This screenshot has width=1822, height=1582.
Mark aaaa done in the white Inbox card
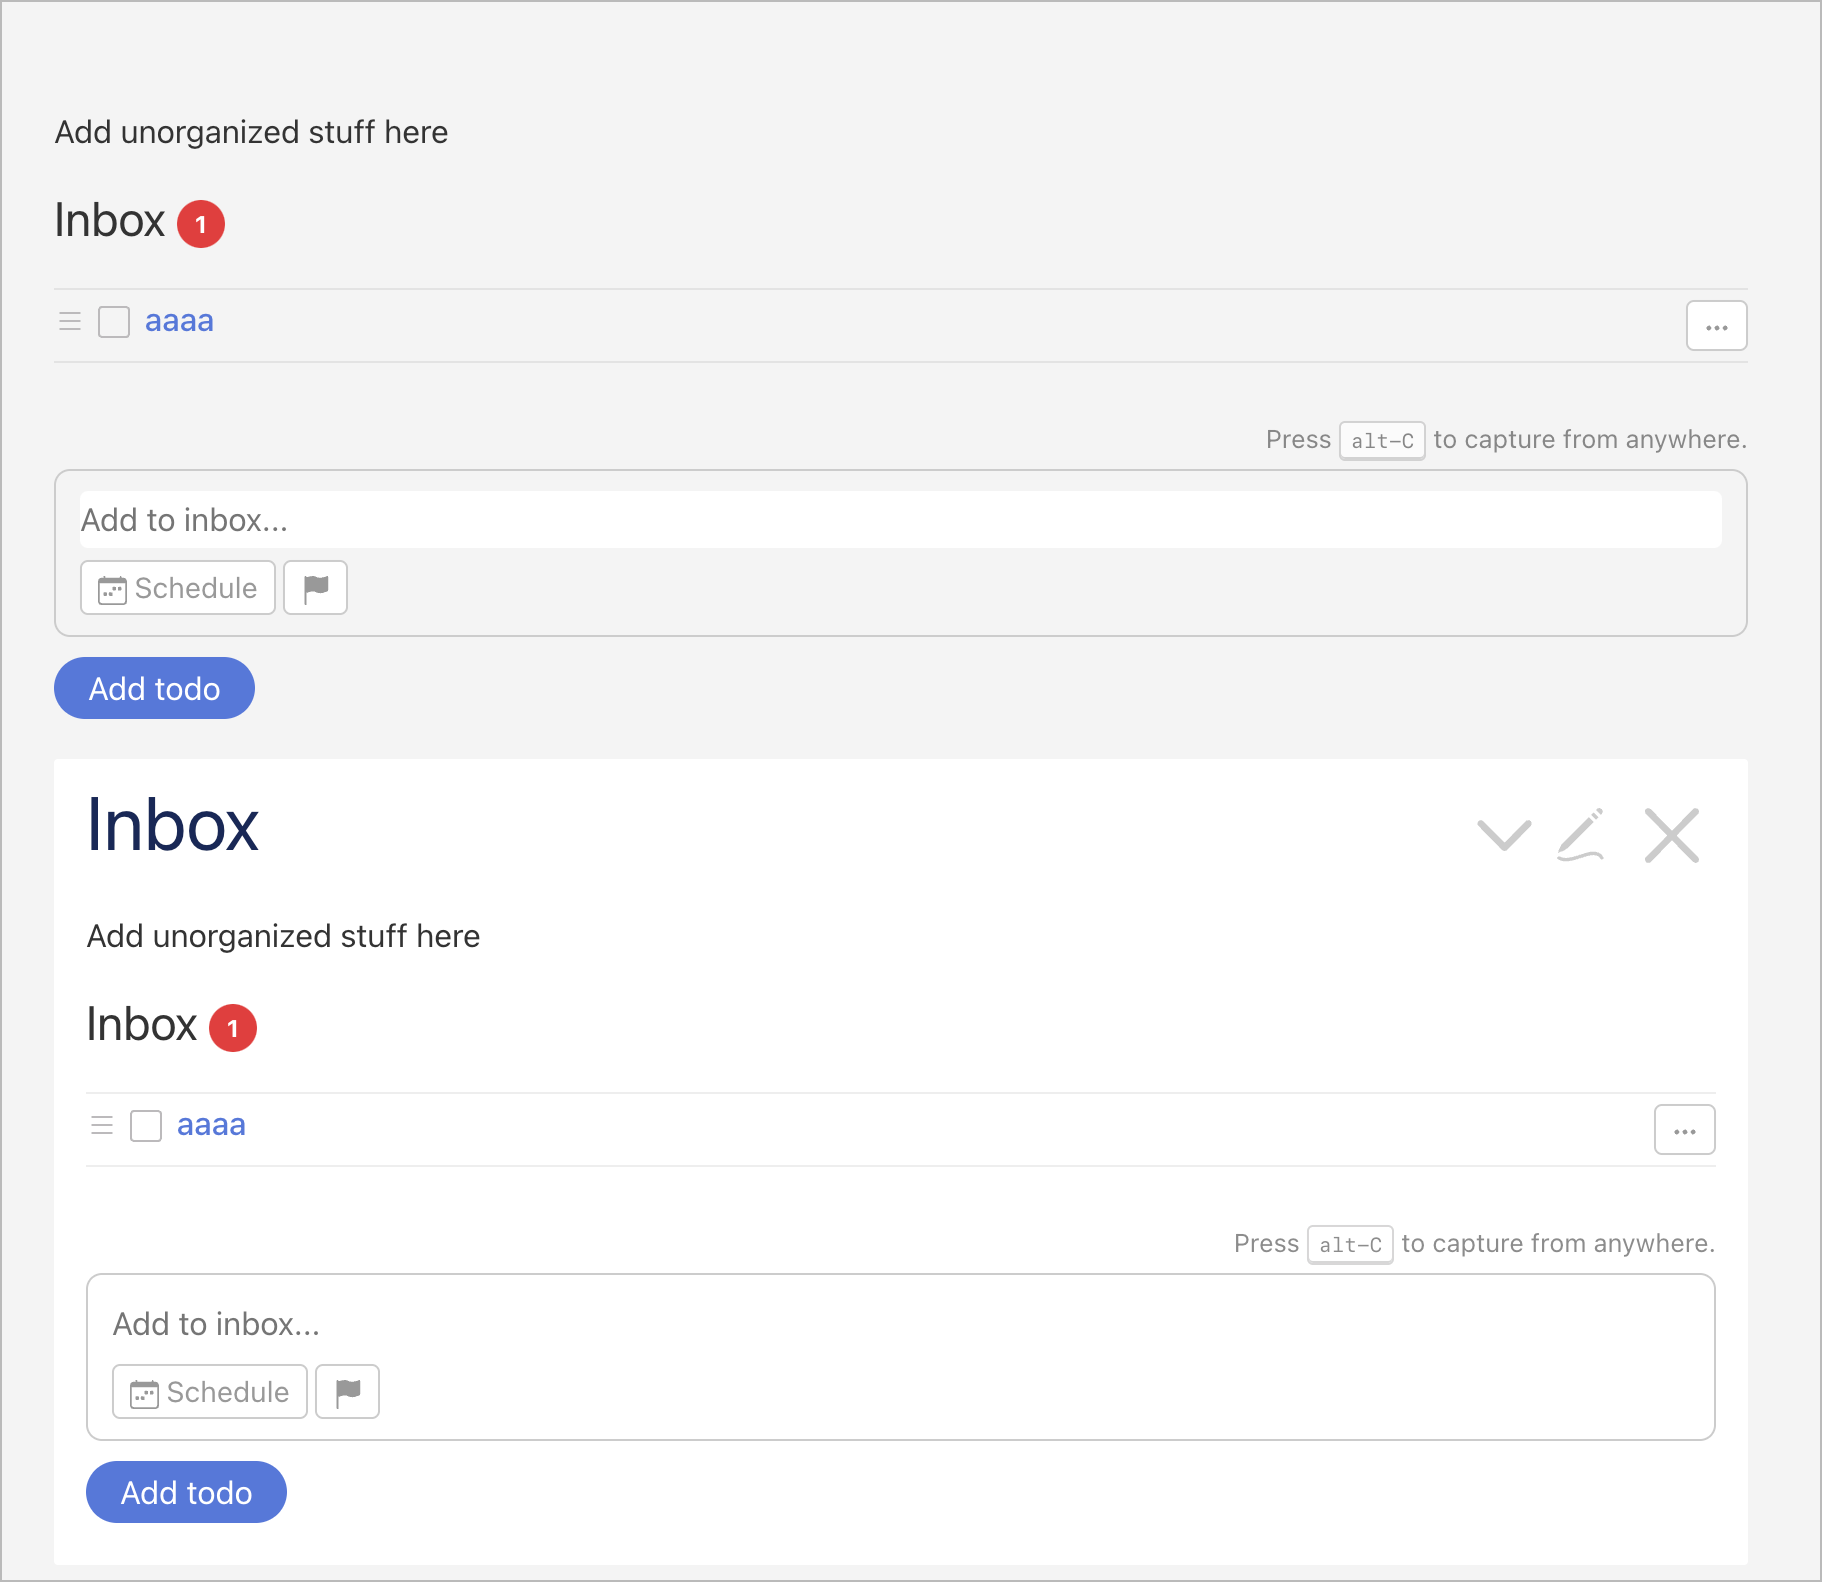pos(146,1126)
